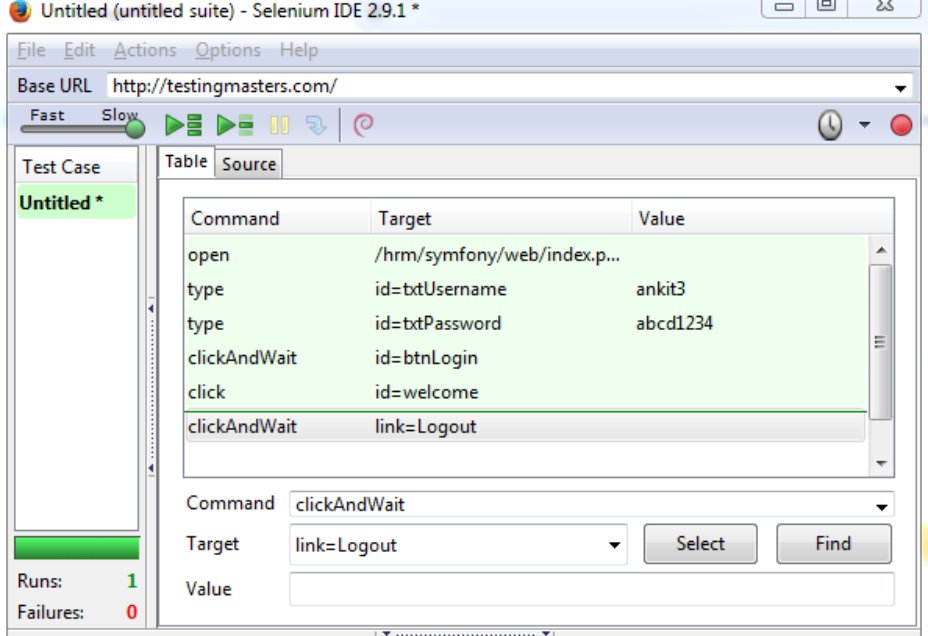Click the Play current test case icon

(x=235, y=126)
